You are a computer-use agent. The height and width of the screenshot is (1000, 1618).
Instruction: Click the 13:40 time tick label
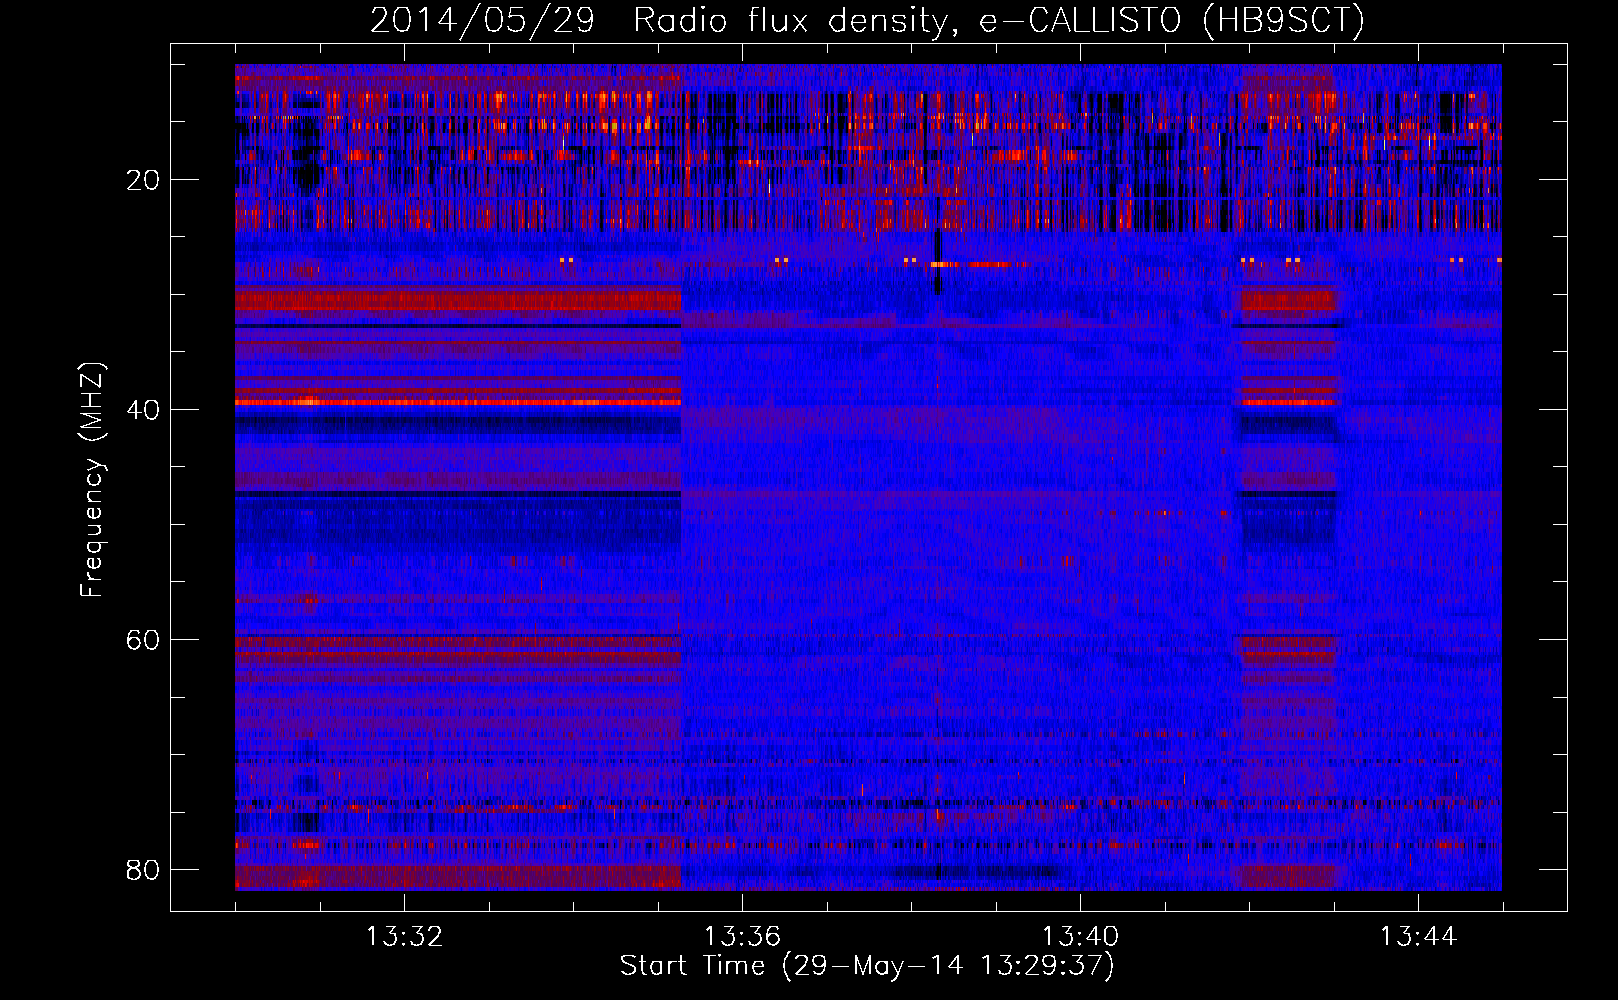coord(1080,937)
